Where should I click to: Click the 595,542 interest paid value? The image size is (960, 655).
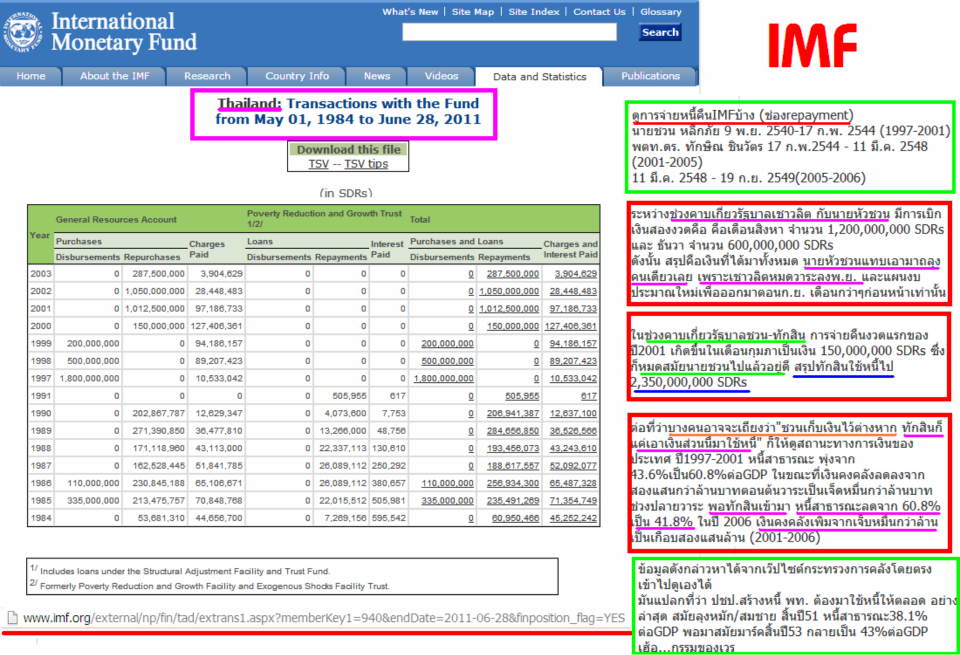coord(388,518)
